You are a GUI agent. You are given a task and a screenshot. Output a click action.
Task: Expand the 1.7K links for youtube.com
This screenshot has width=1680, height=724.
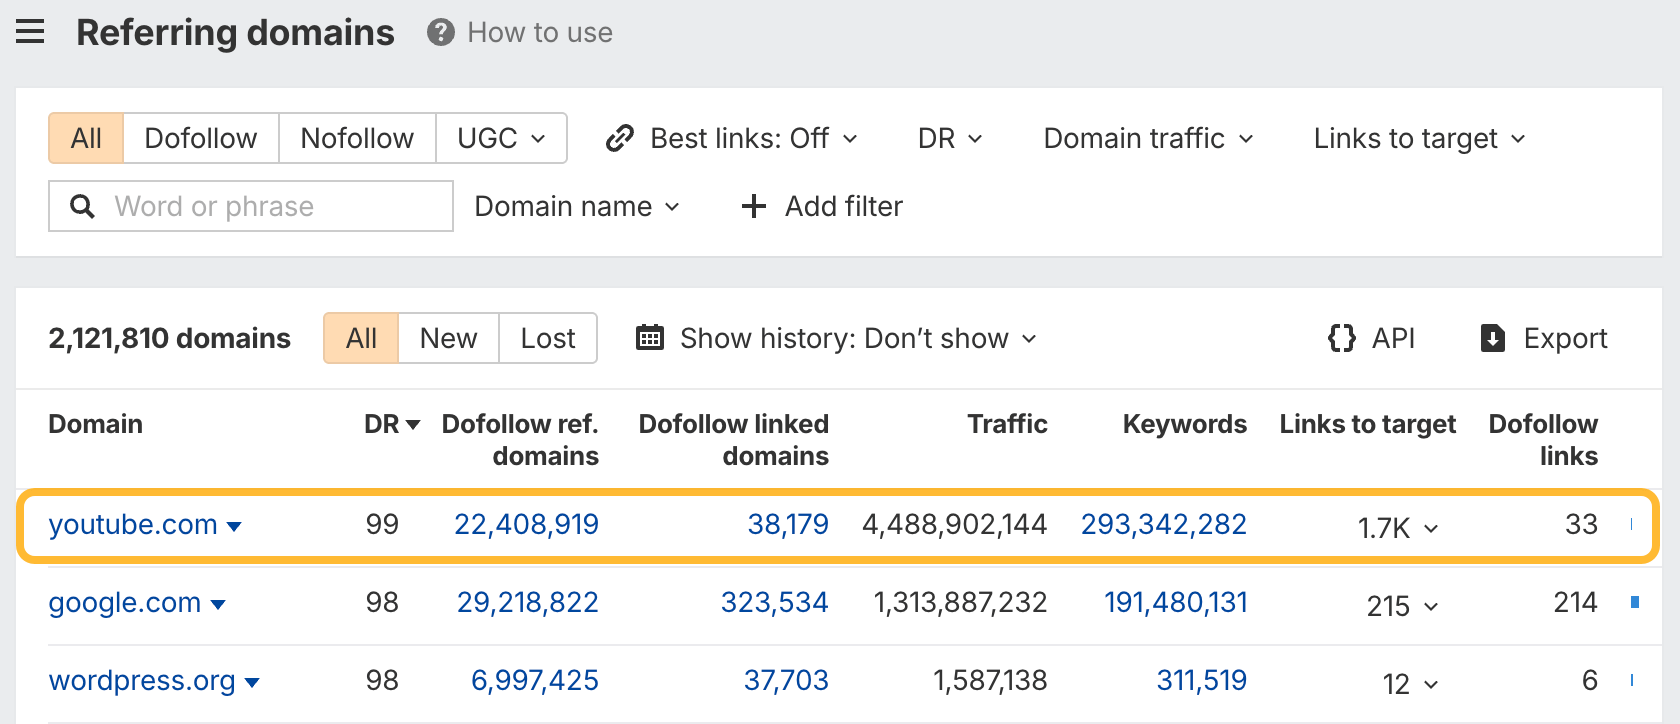(x=1397, y=527)
